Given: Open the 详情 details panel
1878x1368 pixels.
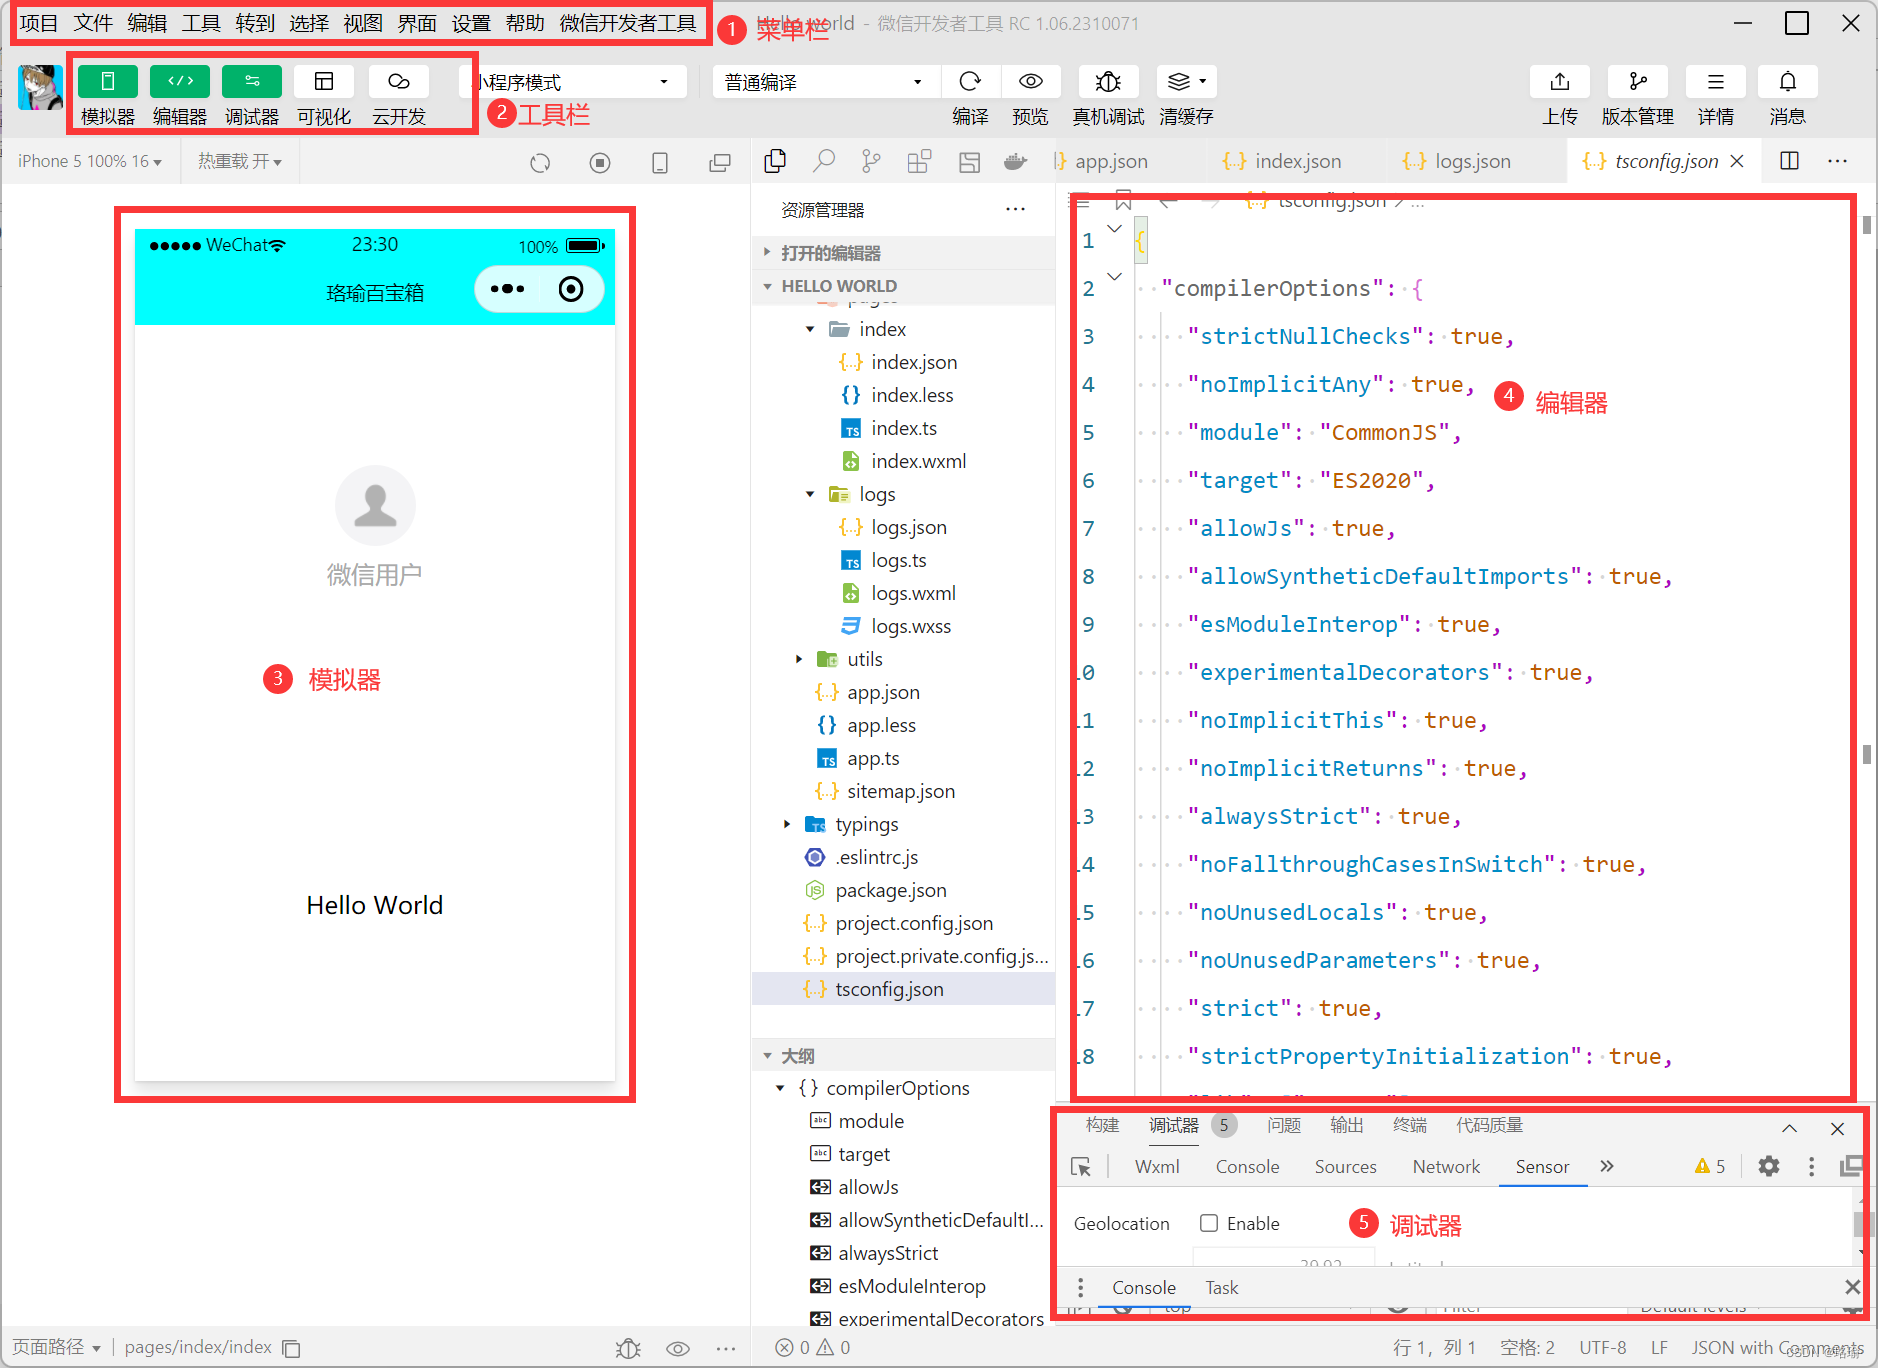Looking at the screenshot, I should pyautogui.click(x=1716, y=81).
